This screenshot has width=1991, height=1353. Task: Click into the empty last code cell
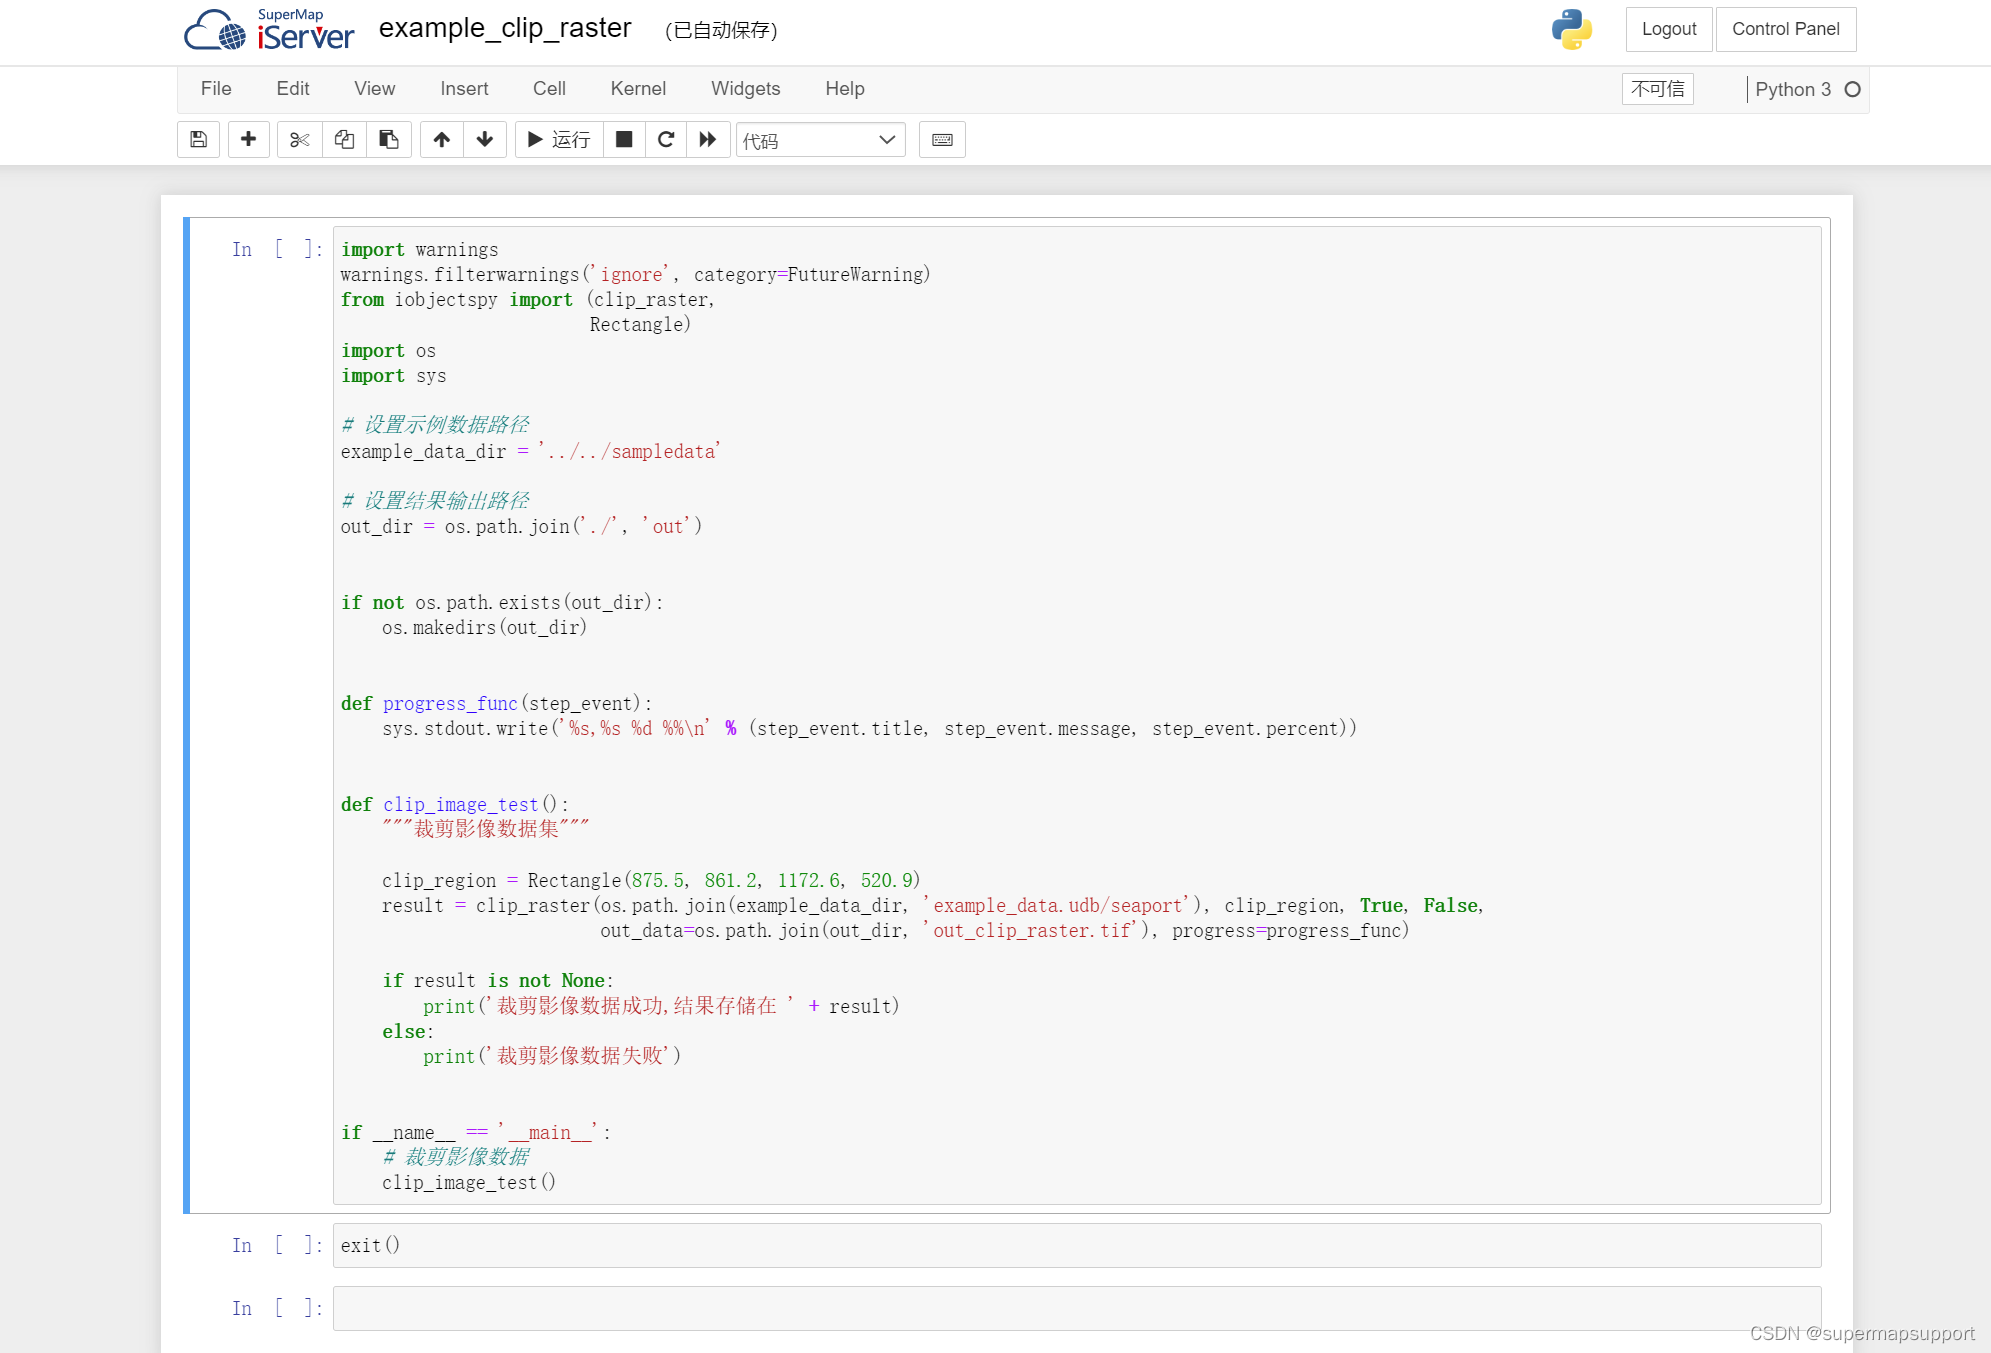tap(1076, 1308)
